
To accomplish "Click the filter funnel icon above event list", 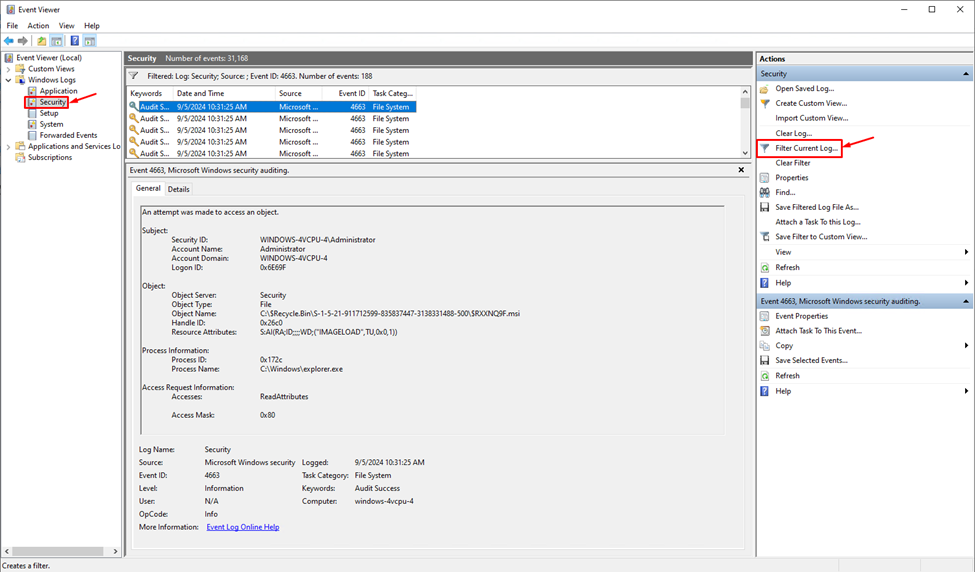I will (x=133, y=76).
